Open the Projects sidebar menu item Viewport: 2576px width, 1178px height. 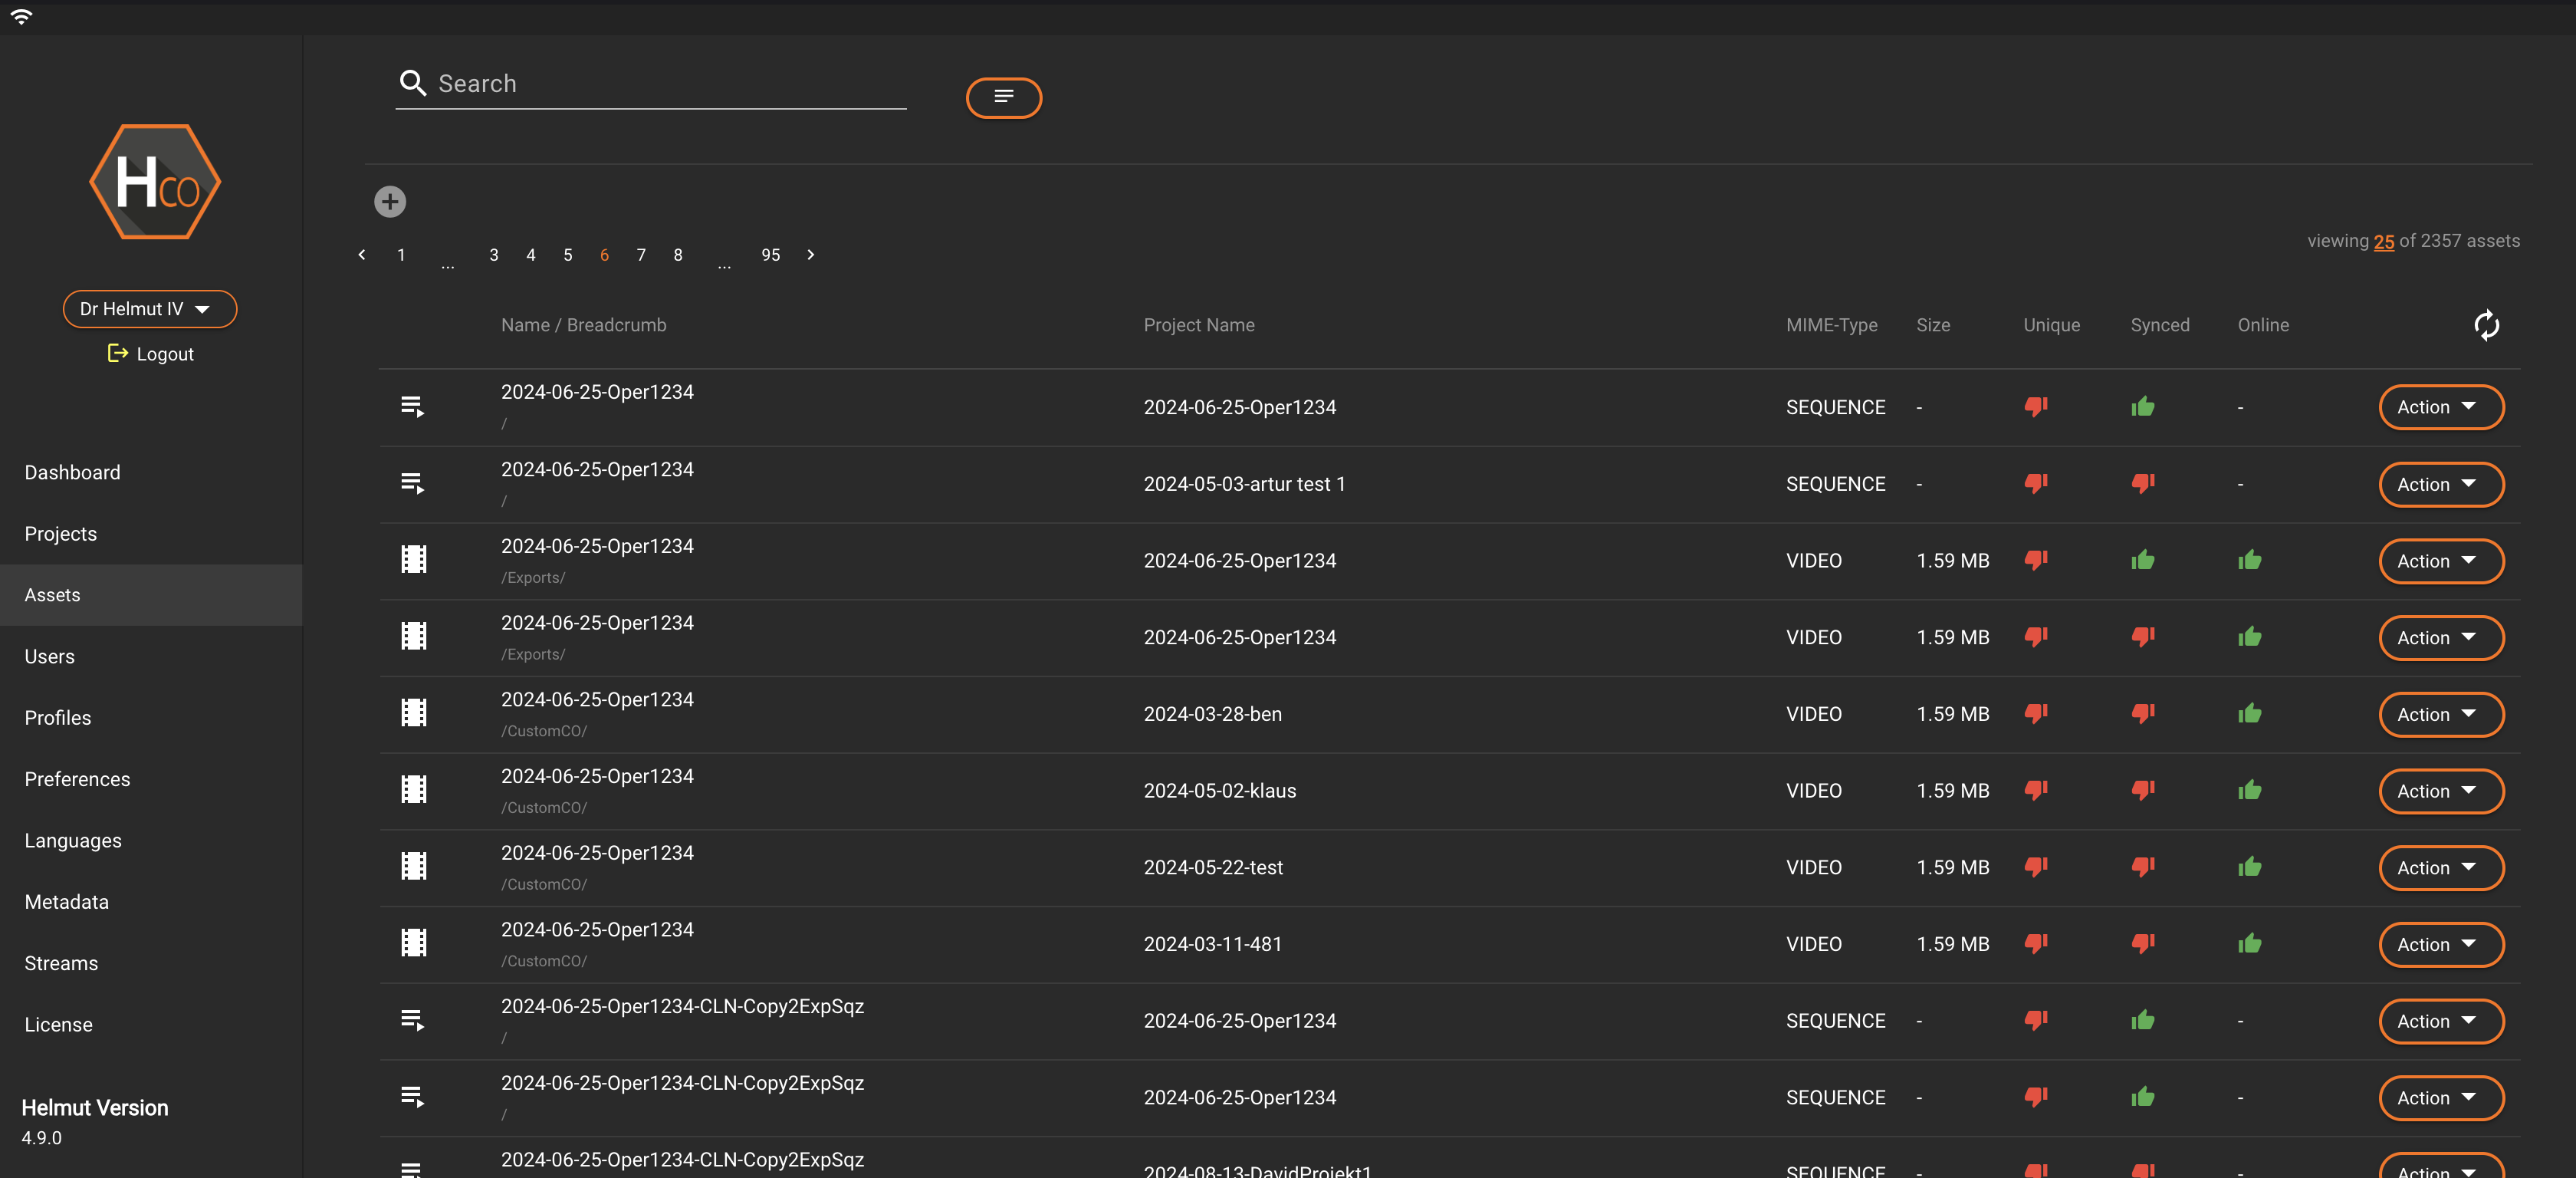coord(61,533)
